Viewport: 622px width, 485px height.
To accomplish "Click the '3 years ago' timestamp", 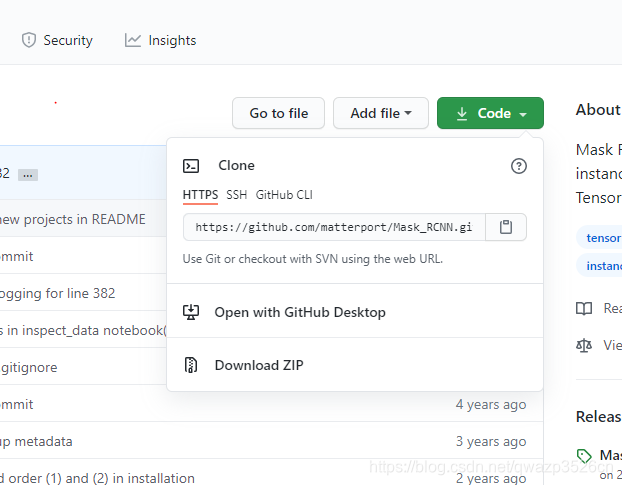I will point(491,441).
